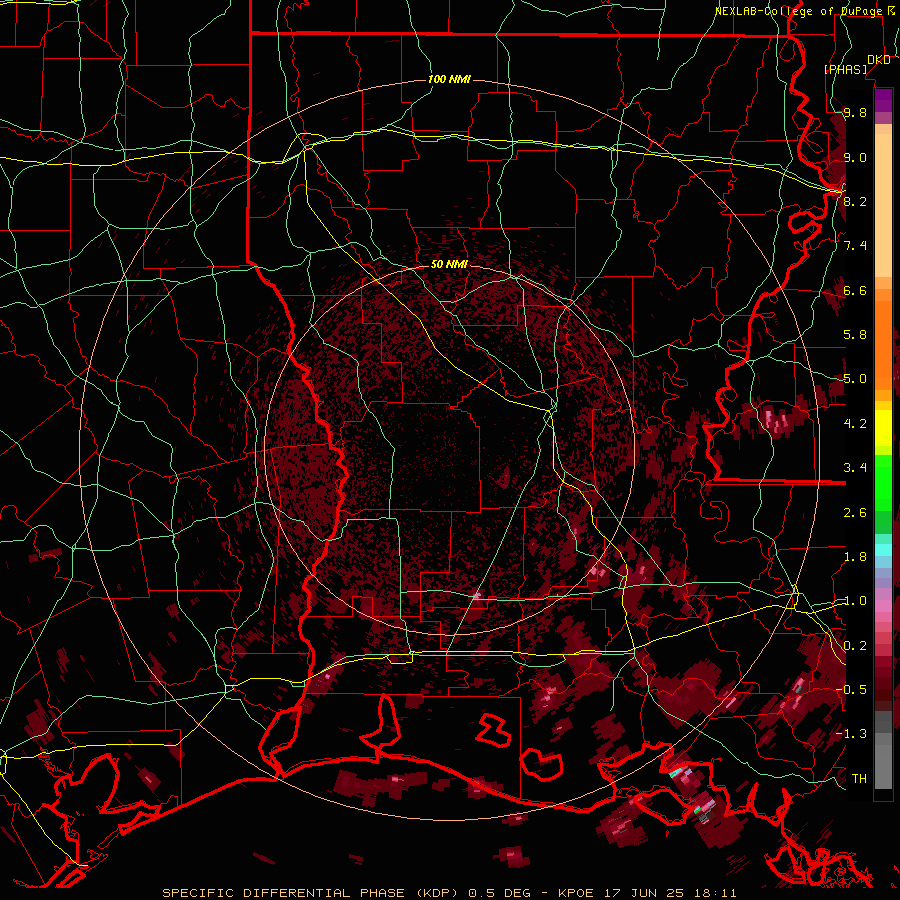Click the "TH" threshold label on scale
Viewport: 900px width, 900px height.
click(x=859, y=779)
